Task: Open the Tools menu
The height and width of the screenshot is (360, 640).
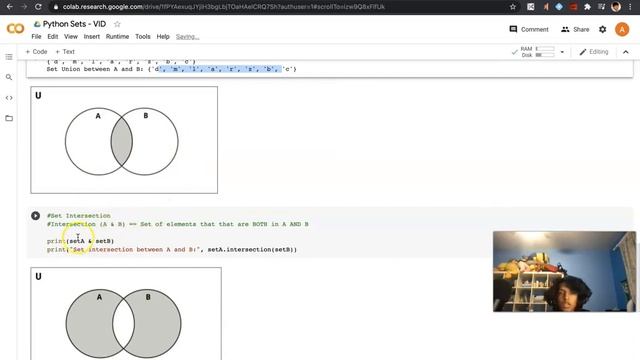Action: click(x=142, y=37)
